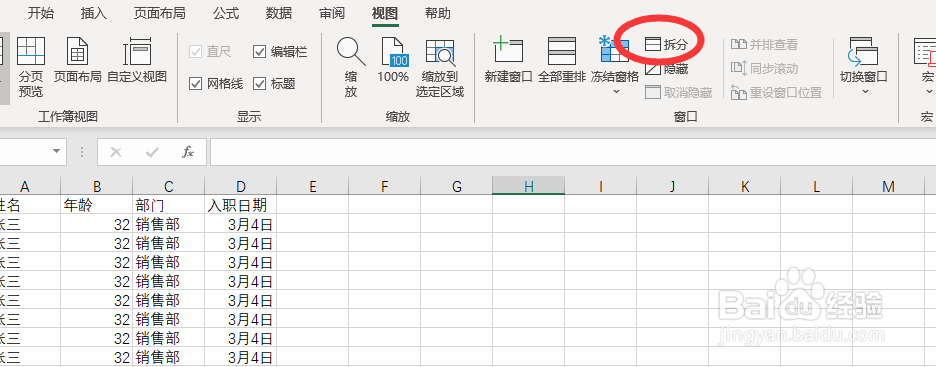Open the 帮助 (Help) tab

438,13
